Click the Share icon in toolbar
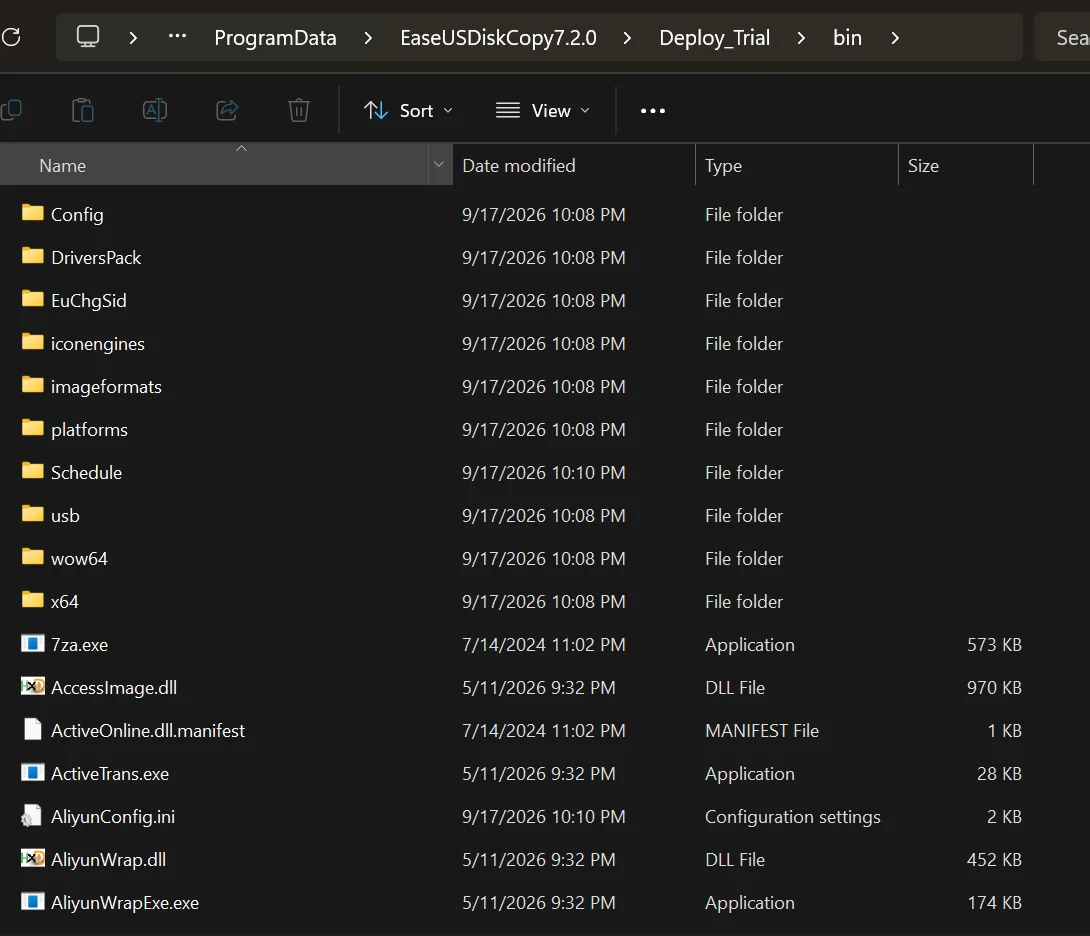Image resolution: width=1090 pixels, height=936 pixels. point(227,110)
